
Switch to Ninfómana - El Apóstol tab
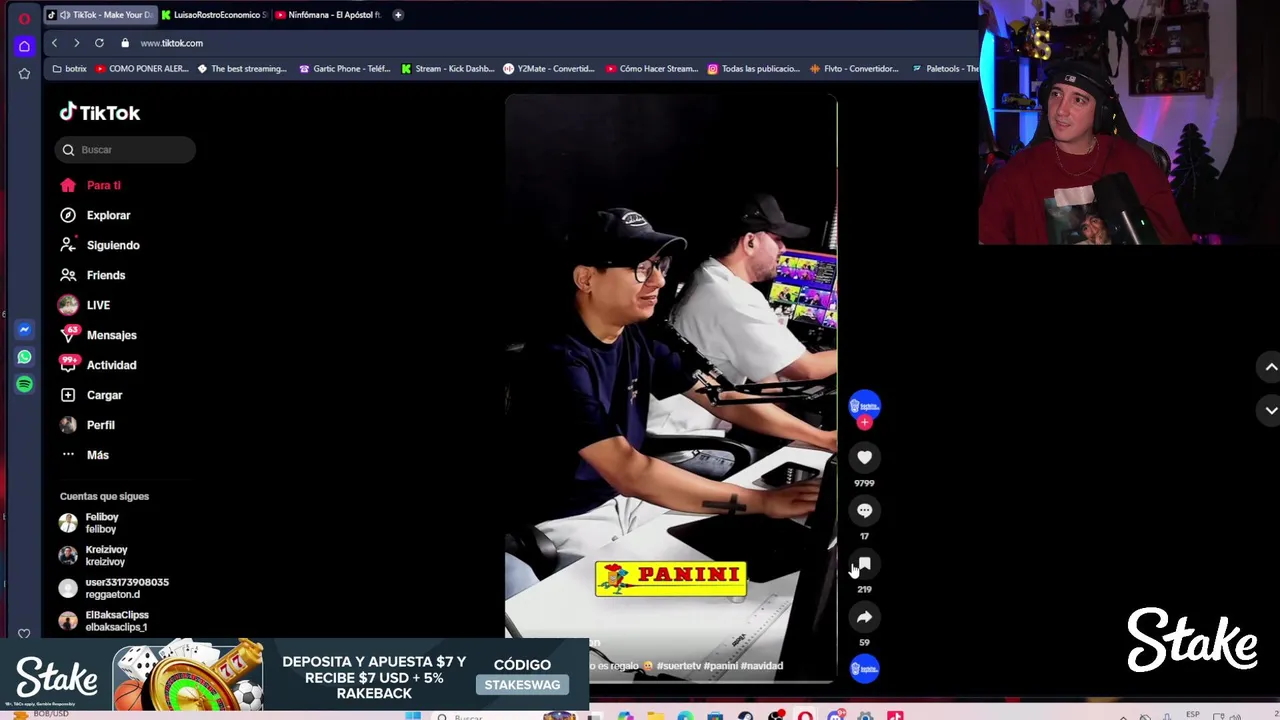pyautogui.click(x=328, y=15)
